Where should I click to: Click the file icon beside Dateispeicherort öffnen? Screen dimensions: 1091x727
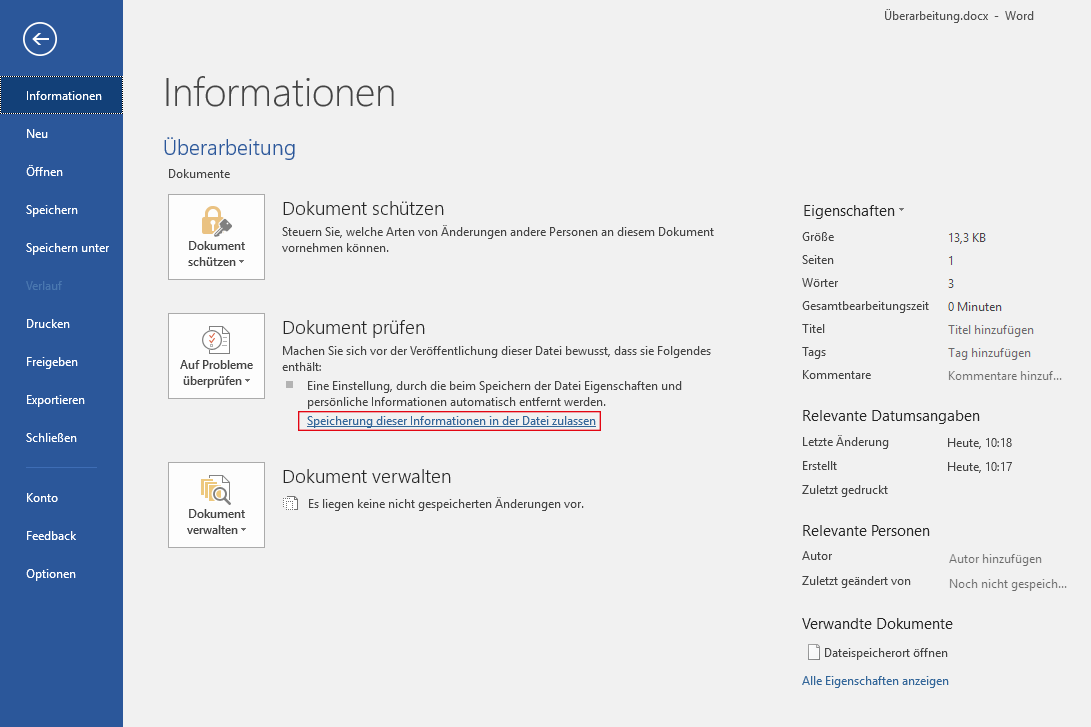(813, 653)
